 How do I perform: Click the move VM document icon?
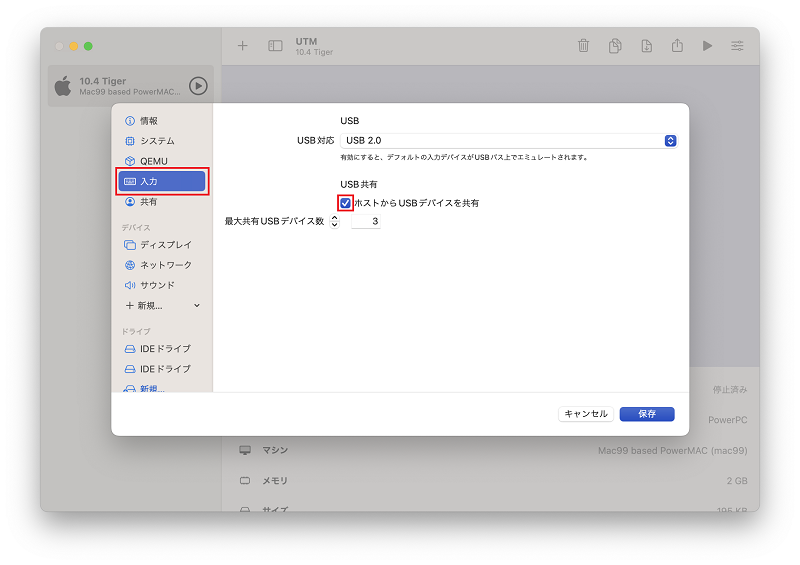646,46
